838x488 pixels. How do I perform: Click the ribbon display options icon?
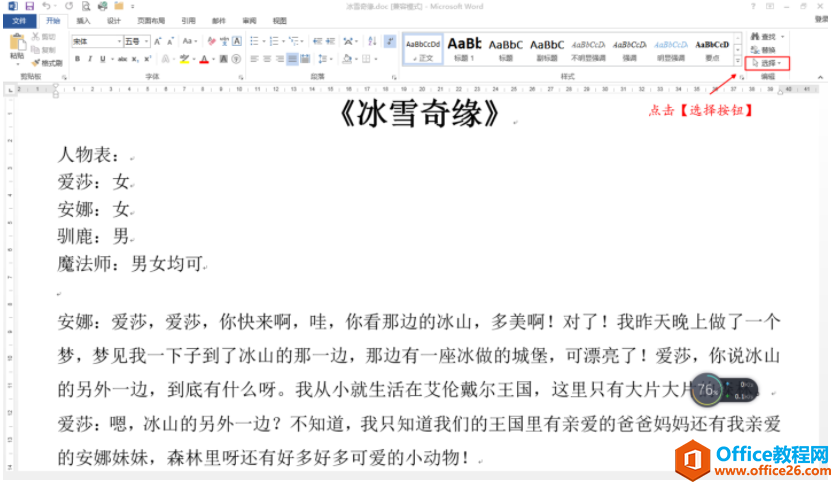click(770, 6)
